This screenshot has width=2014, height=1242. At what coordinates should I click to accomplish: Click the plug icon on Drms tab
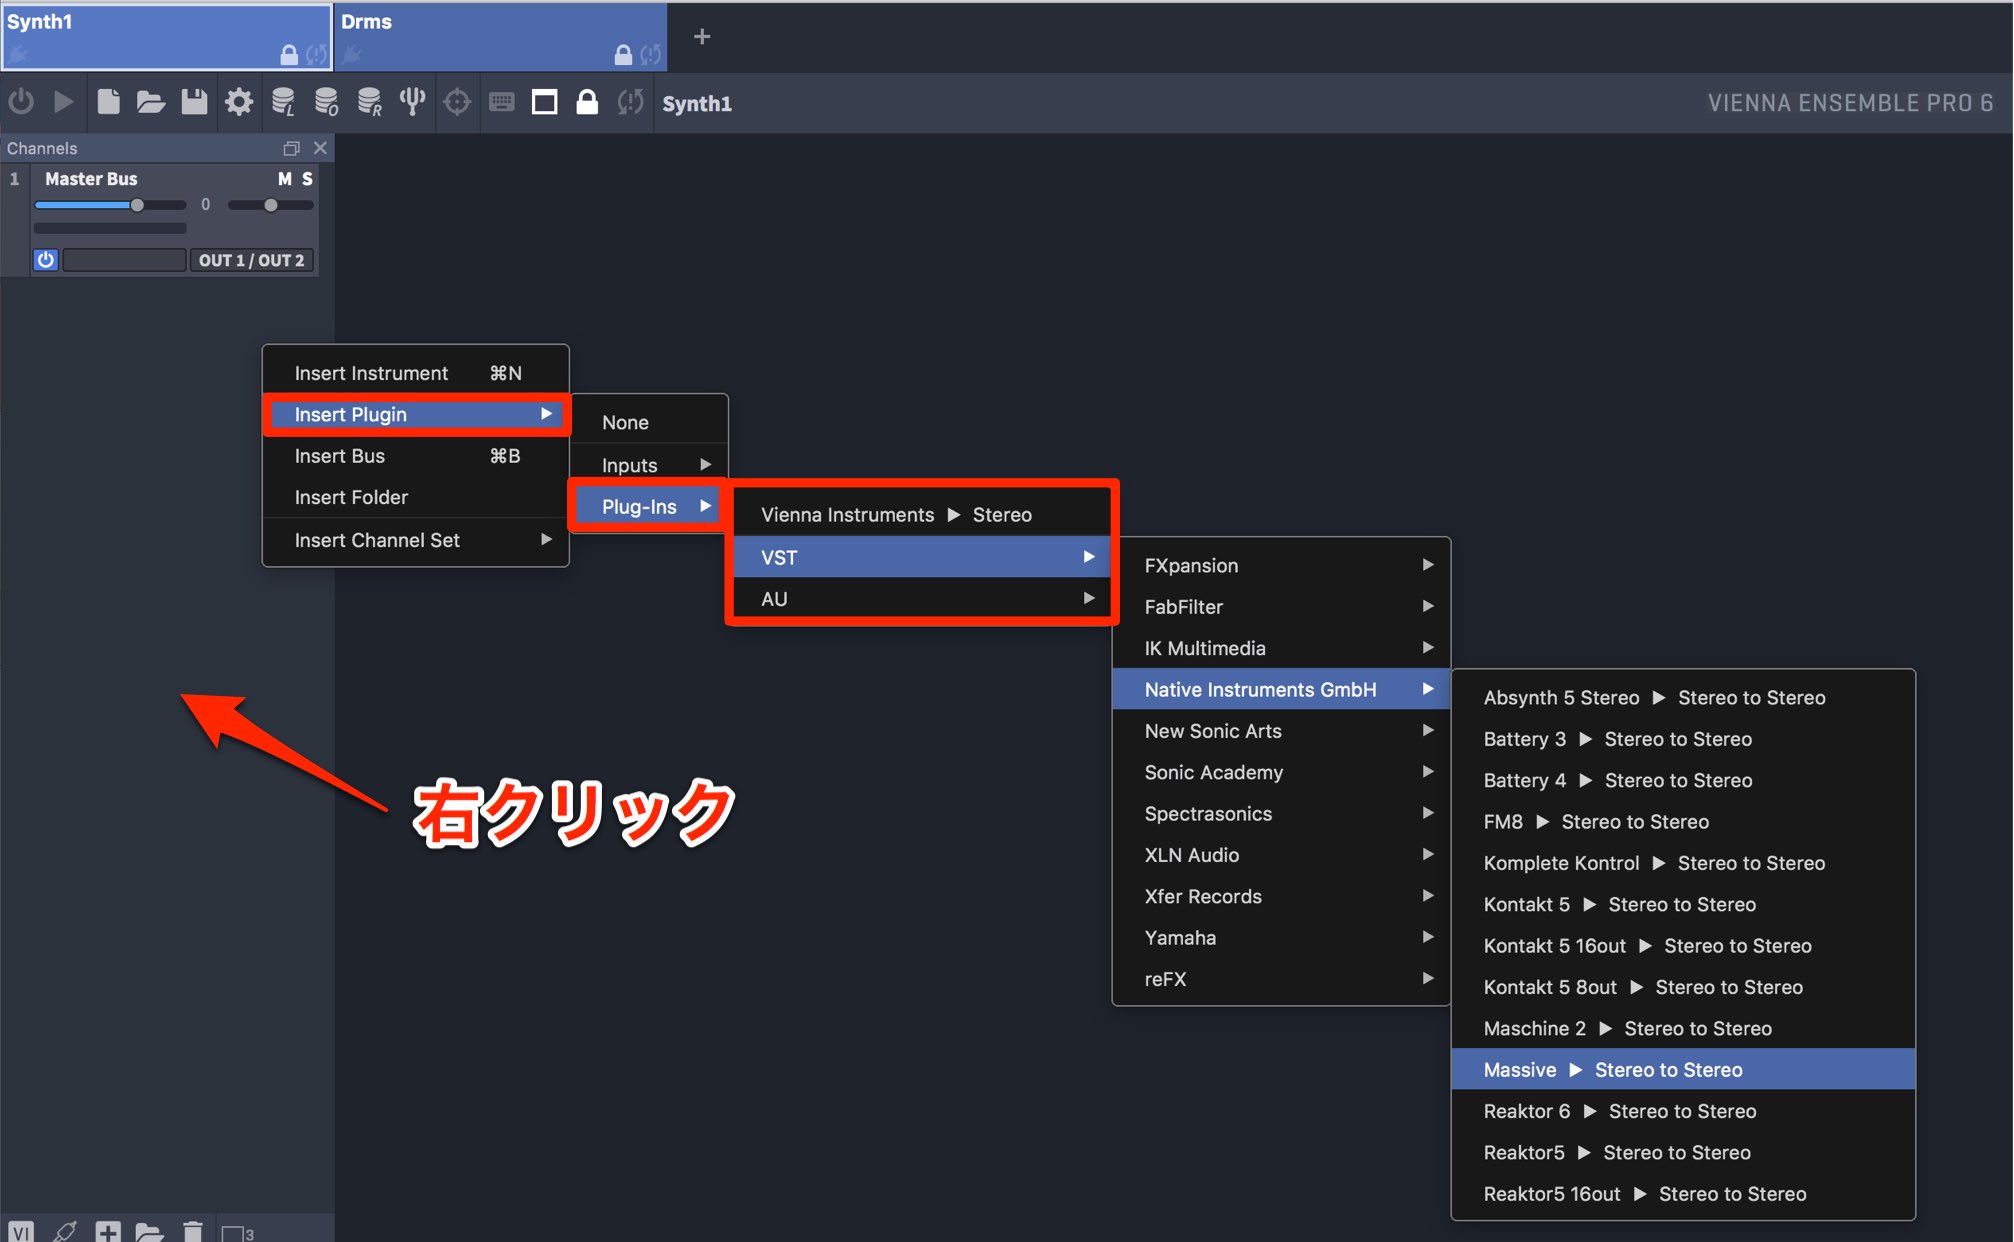(x=351, y=56)
